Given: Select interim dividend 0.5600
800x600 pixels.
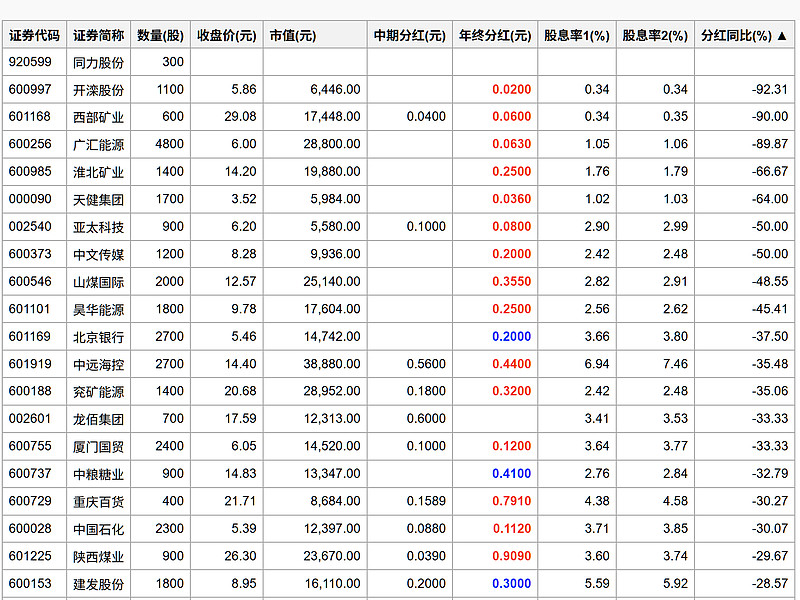Looking at the screenshot, I should click(426, 364).
